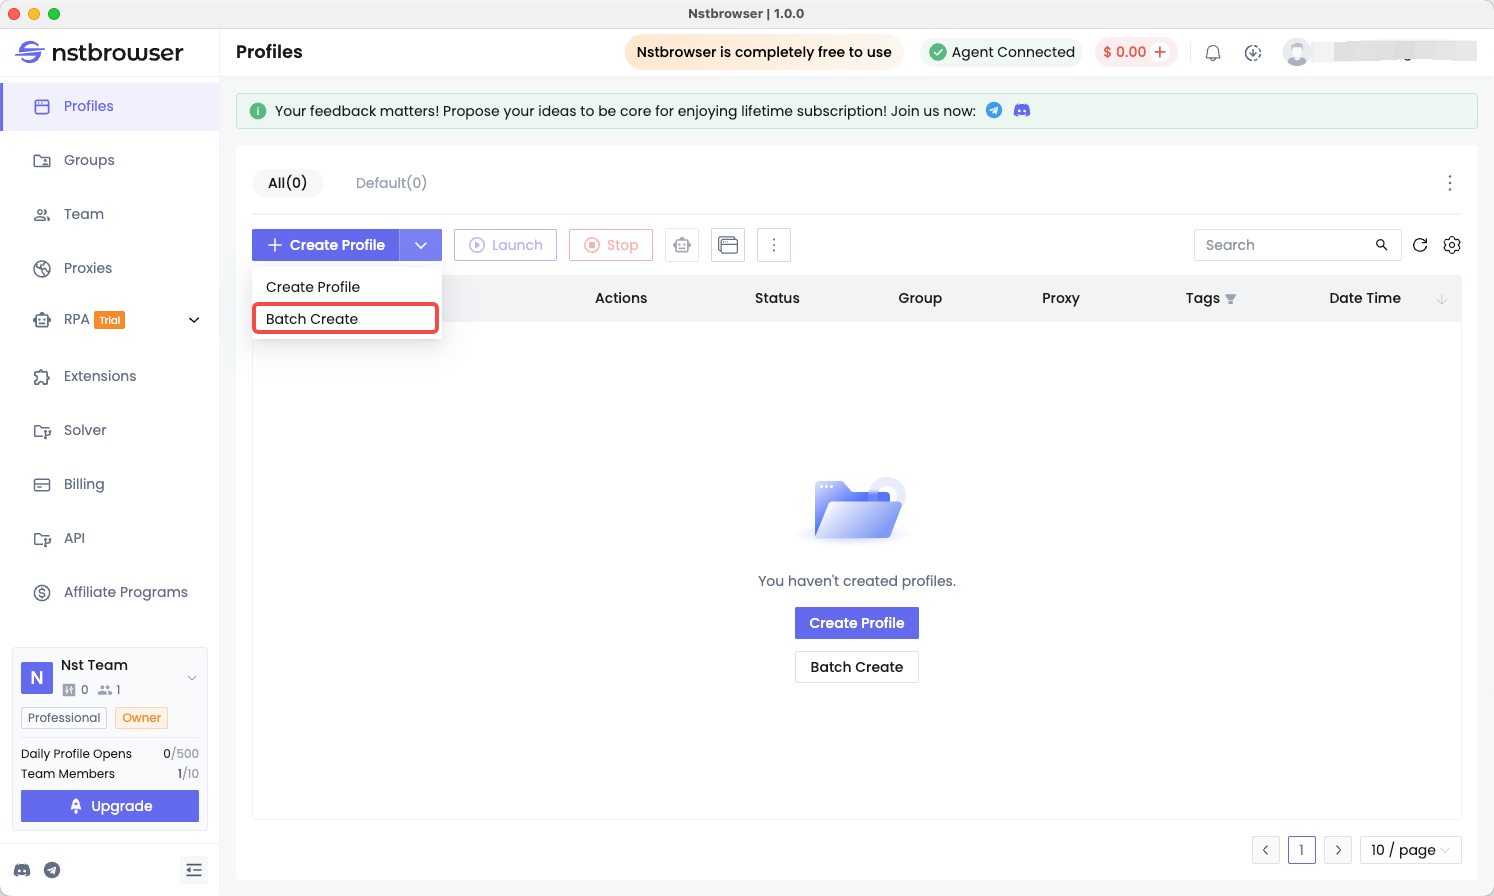Click the nstbrowser logo
Viewport: 1494px width, 896px height.
coord(100,52)
